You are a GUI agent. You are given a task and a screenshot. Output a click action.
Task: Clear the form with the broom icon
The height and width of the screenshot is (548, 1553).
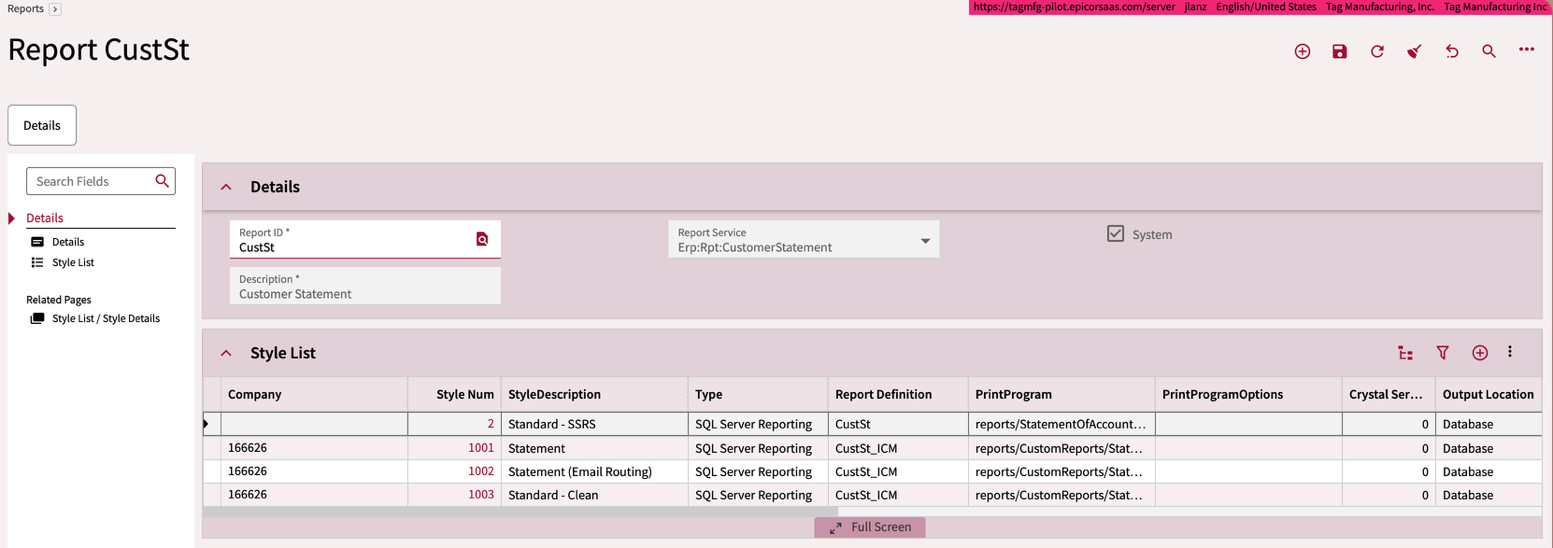[x=1414, y=51]
